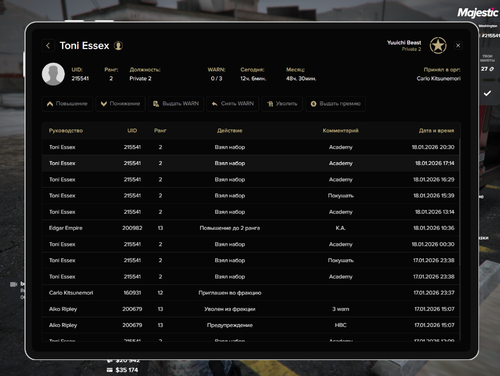This screenshot has height=376, width=500.
Task: Open the gold star faction emblem
Action: (438, 46)
